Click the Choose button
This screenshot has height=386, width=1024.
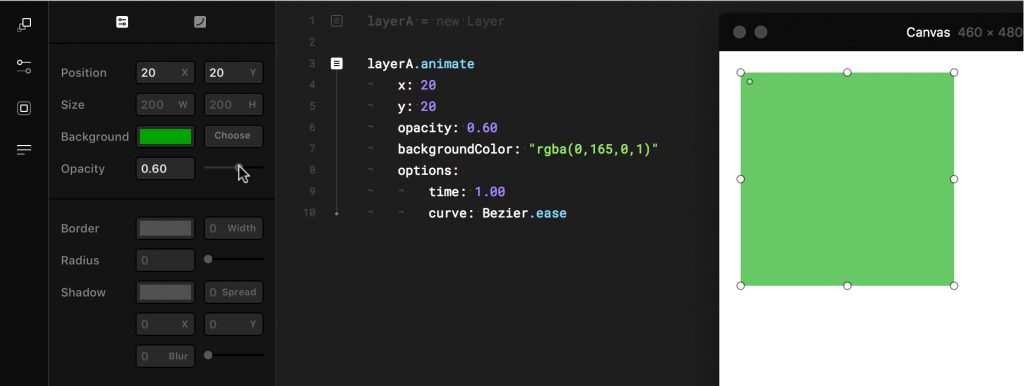tap(234, 136)
